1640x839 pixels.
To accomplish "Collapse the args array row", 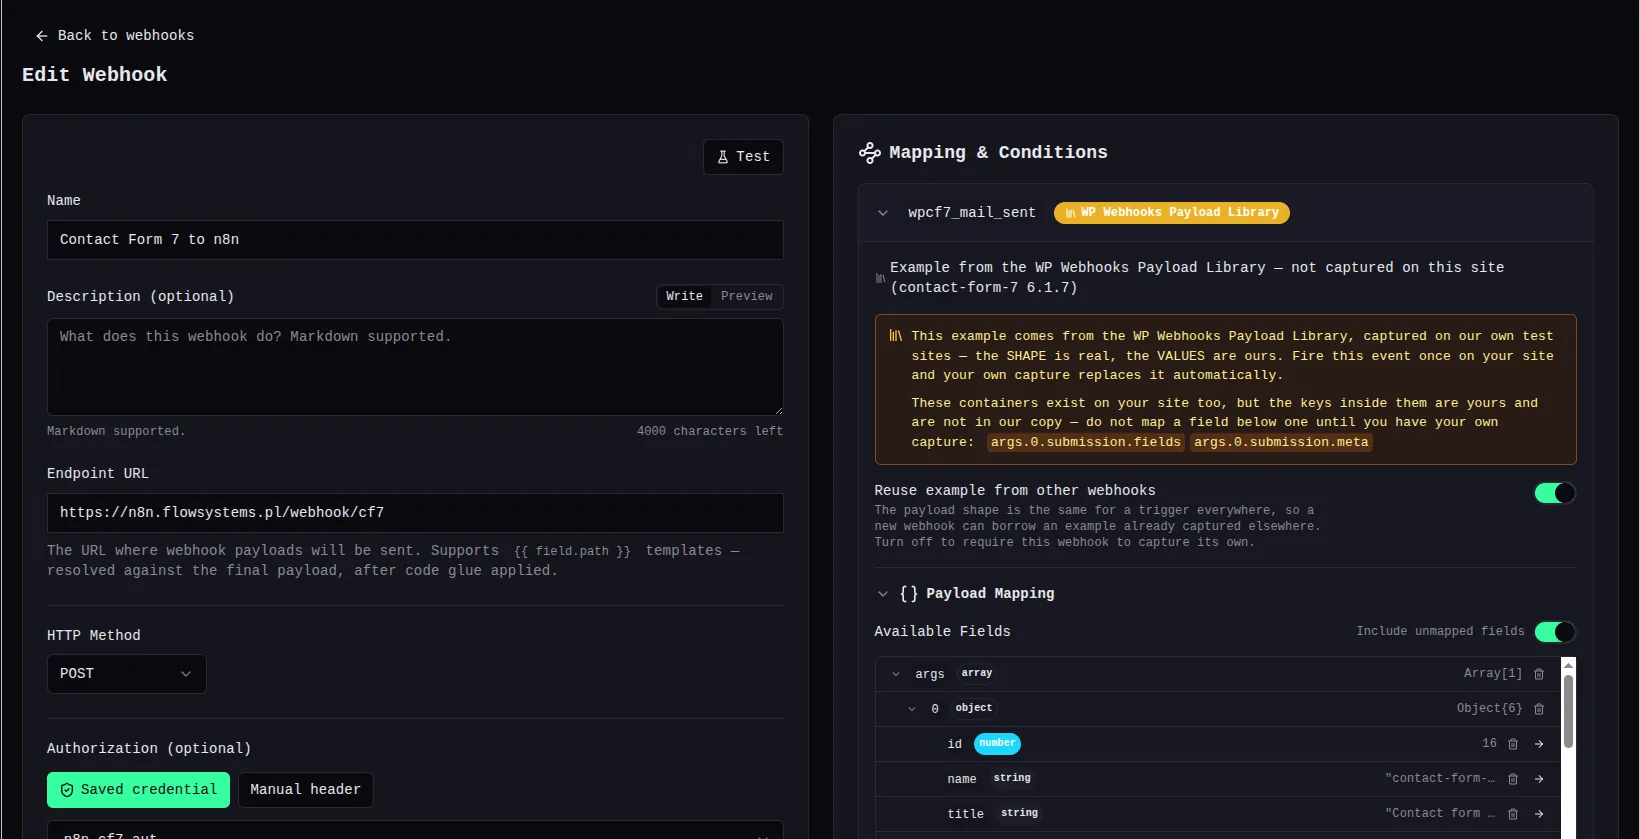I will (x=896, y=674).
